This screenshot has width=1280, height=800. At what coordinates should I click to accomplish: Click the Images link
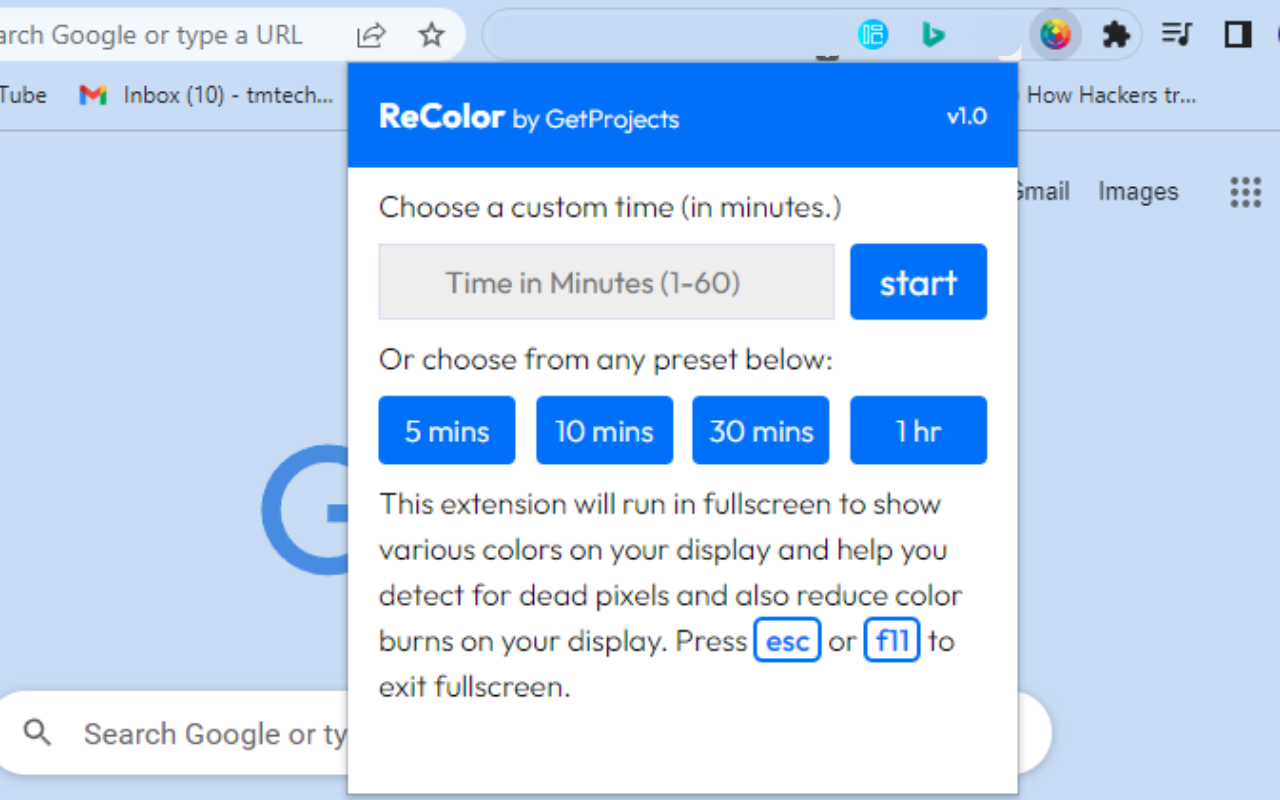click(1138, 191)
